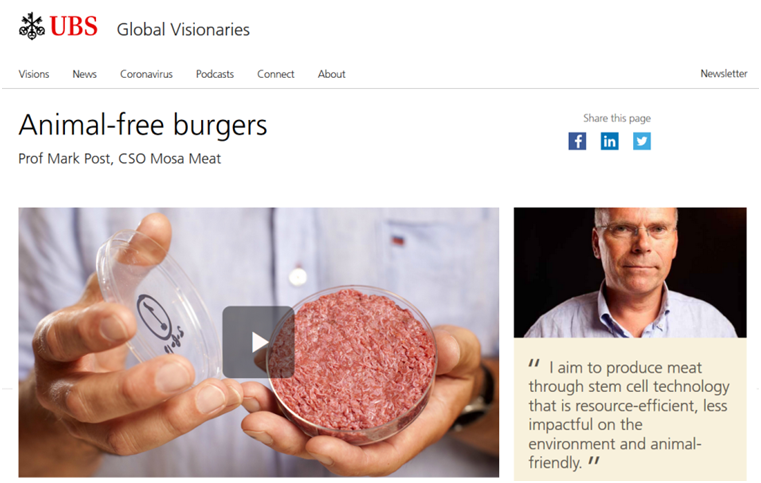Click the Prof Mark Post subtitle

tap(119, 159)
